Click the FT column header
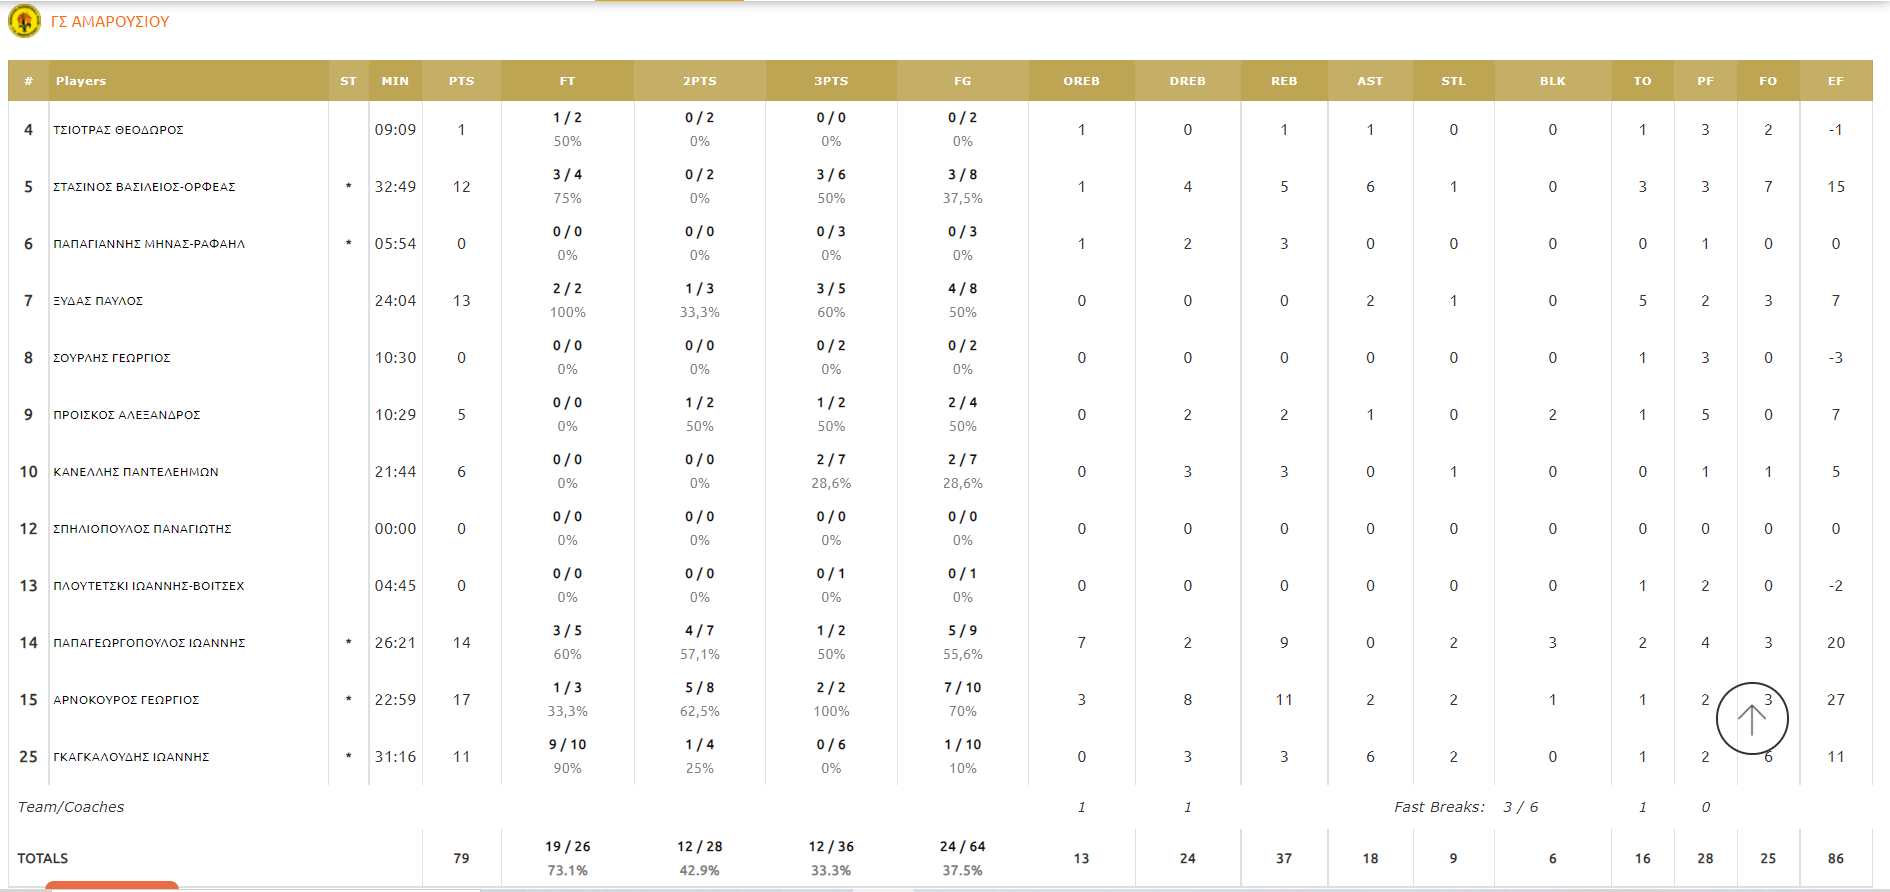This screenshot has height=892, width=1890. [567, 81]
